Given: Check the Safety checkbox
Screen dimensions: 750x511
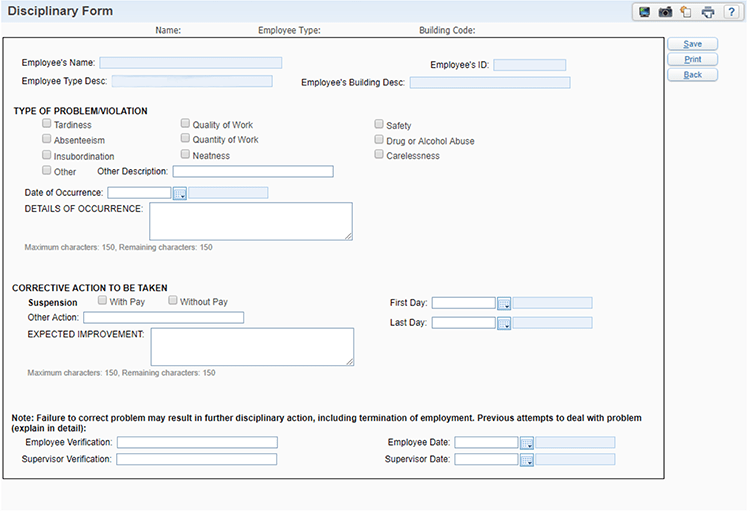Looking at the screenshot, I should pos(379,124).
